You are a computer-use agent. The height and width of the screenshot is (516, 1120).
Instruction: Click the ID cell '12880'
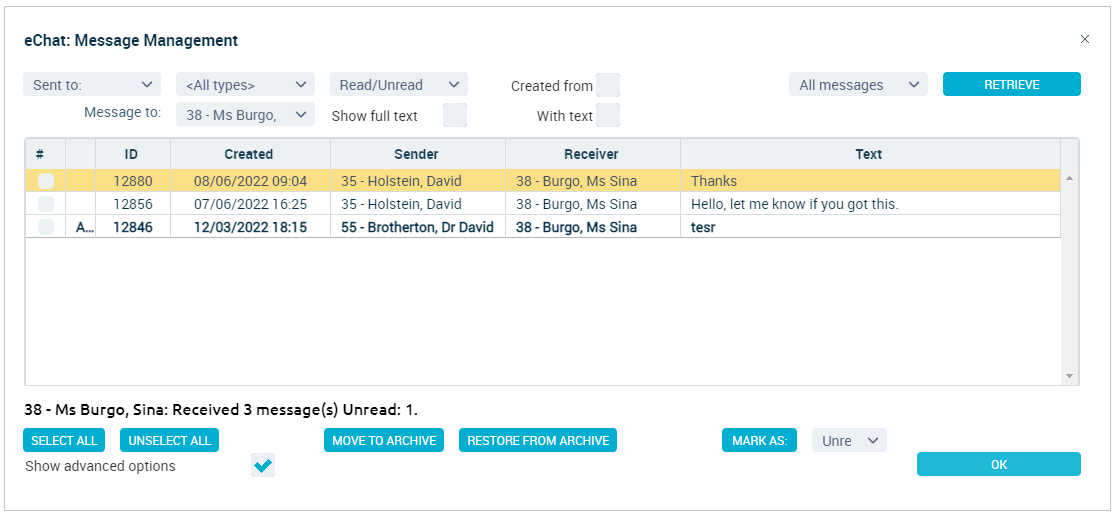(x=133, y=182)
